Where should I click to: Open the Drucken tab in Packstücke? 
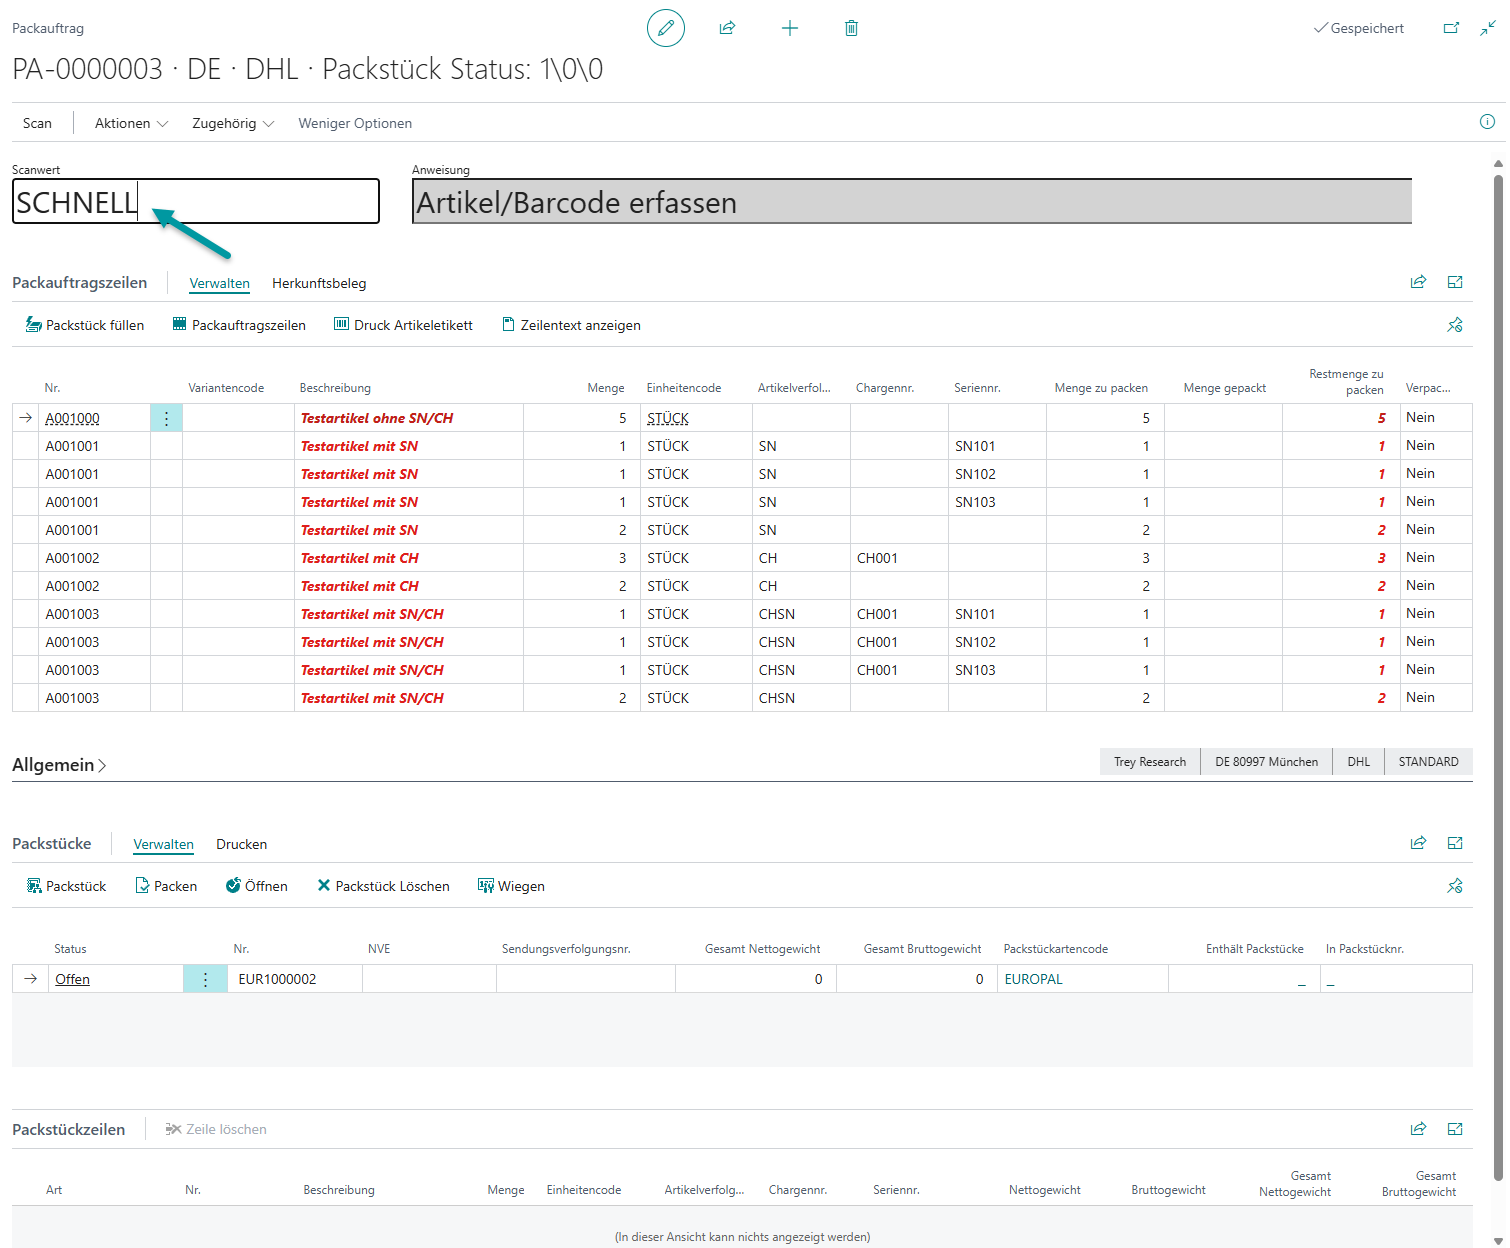241,844
